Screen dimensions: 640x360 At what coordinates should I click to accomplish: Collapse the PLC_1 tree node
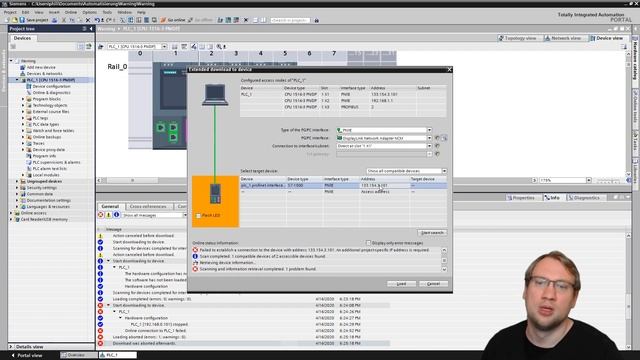coord(17,80)
